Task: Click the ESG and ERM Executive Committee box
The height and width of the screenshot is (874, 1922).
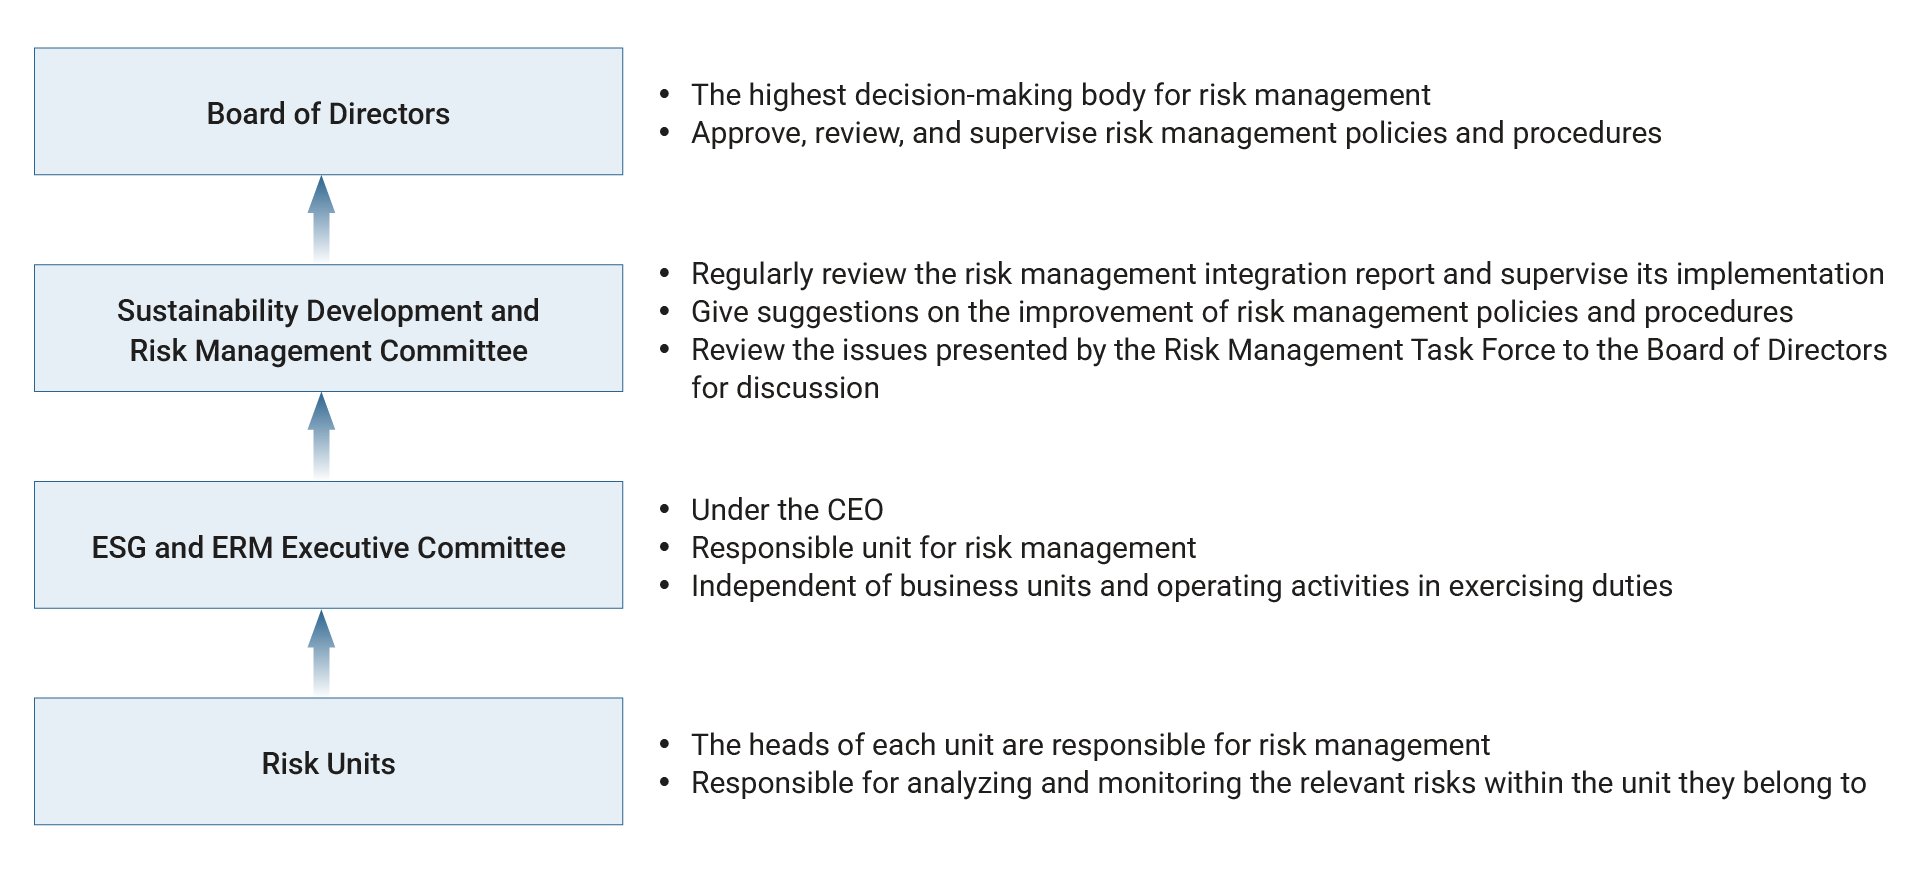Action: (x=328, y=546)
